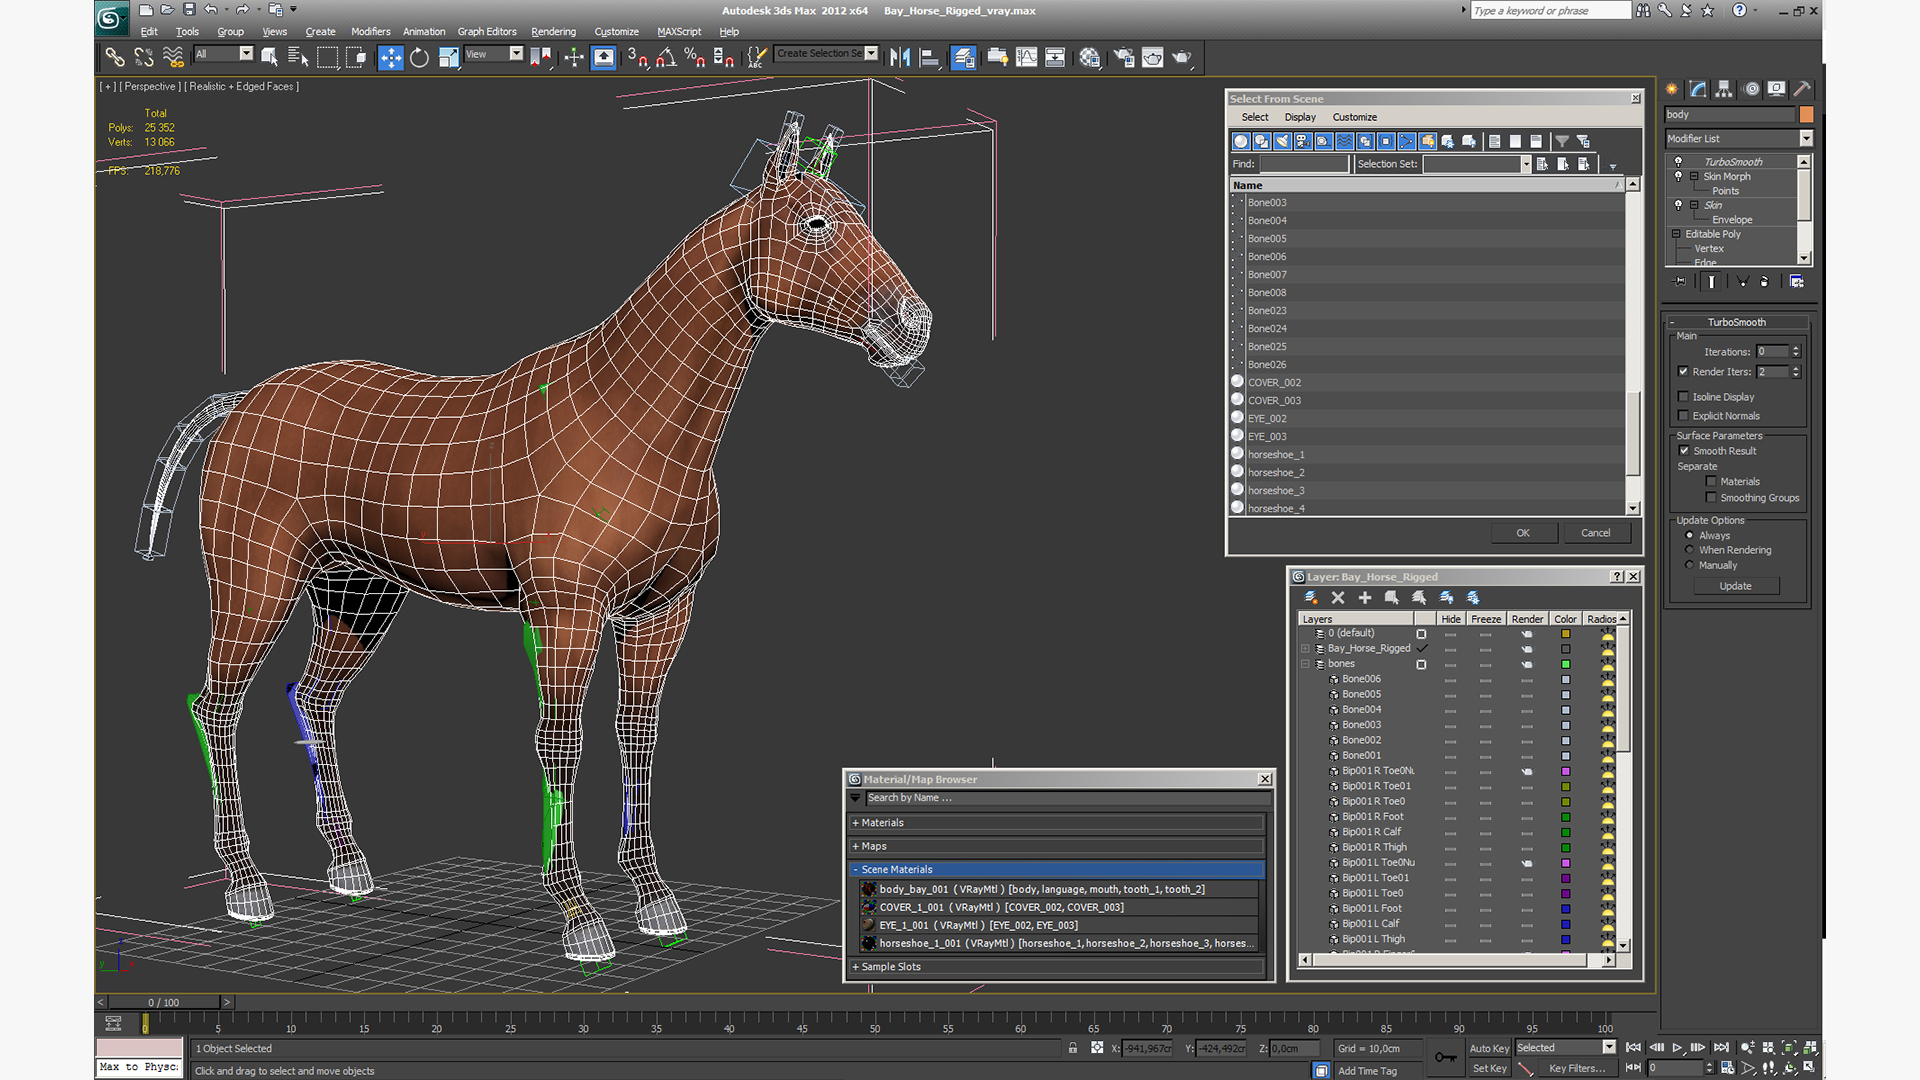Expand the Sample Slots group

click(855, 967)
